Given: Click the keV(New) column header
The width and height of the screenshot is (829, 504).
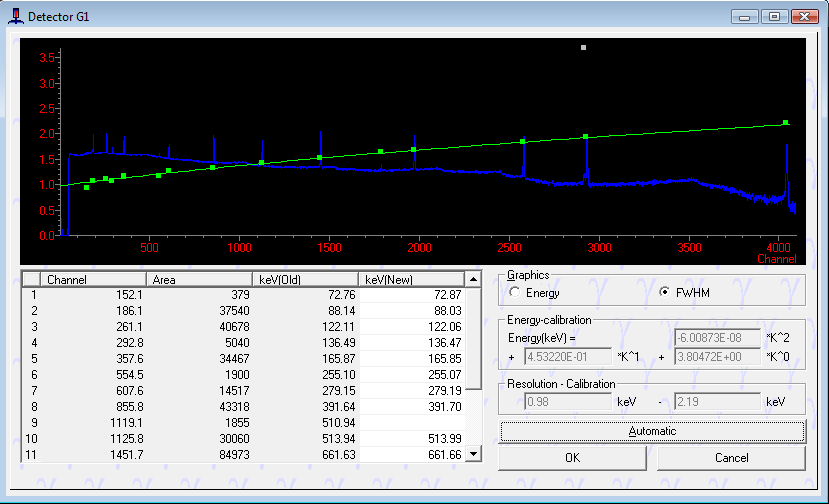Looking at the screenshot, I should (x=410, y=280).
